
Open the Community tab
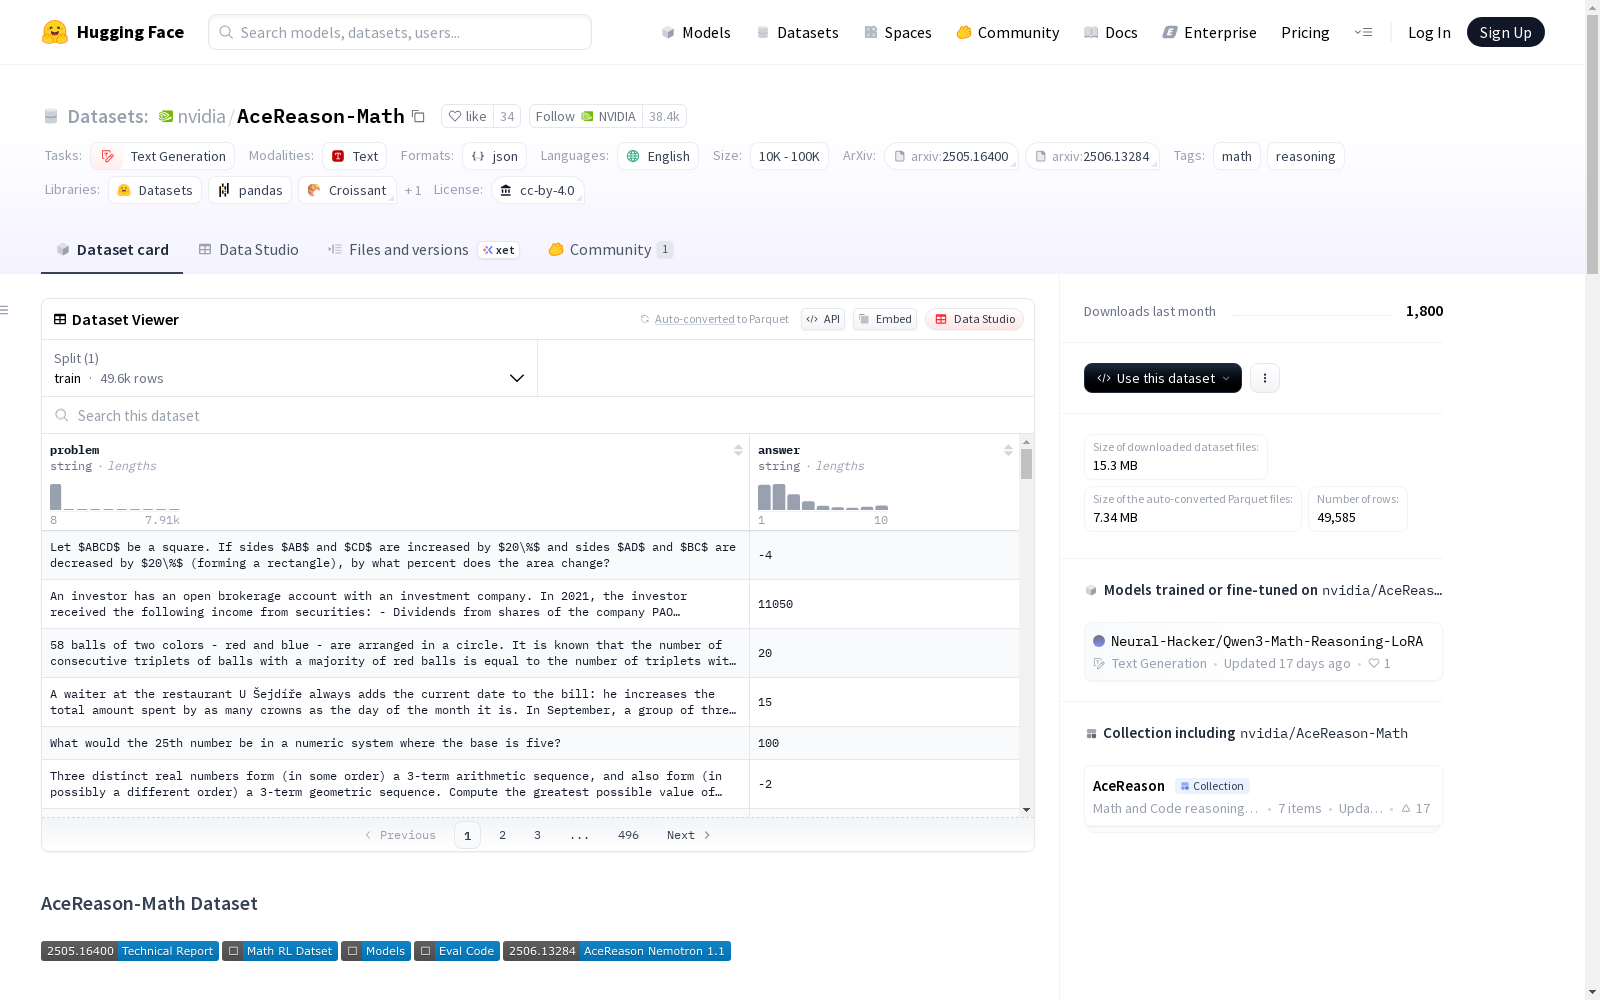(x=610, y=250)
